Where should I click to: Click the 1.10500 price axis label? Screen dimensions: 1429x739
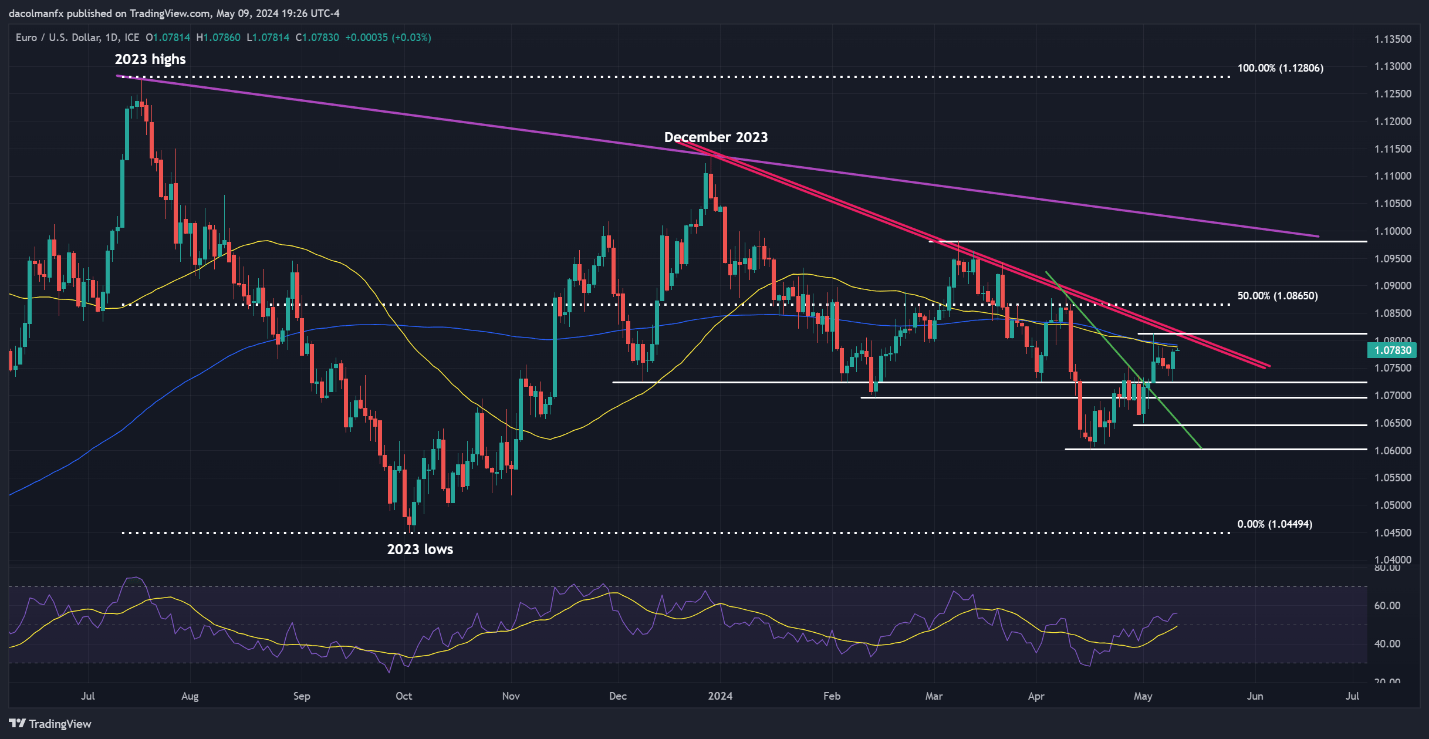1392,204
